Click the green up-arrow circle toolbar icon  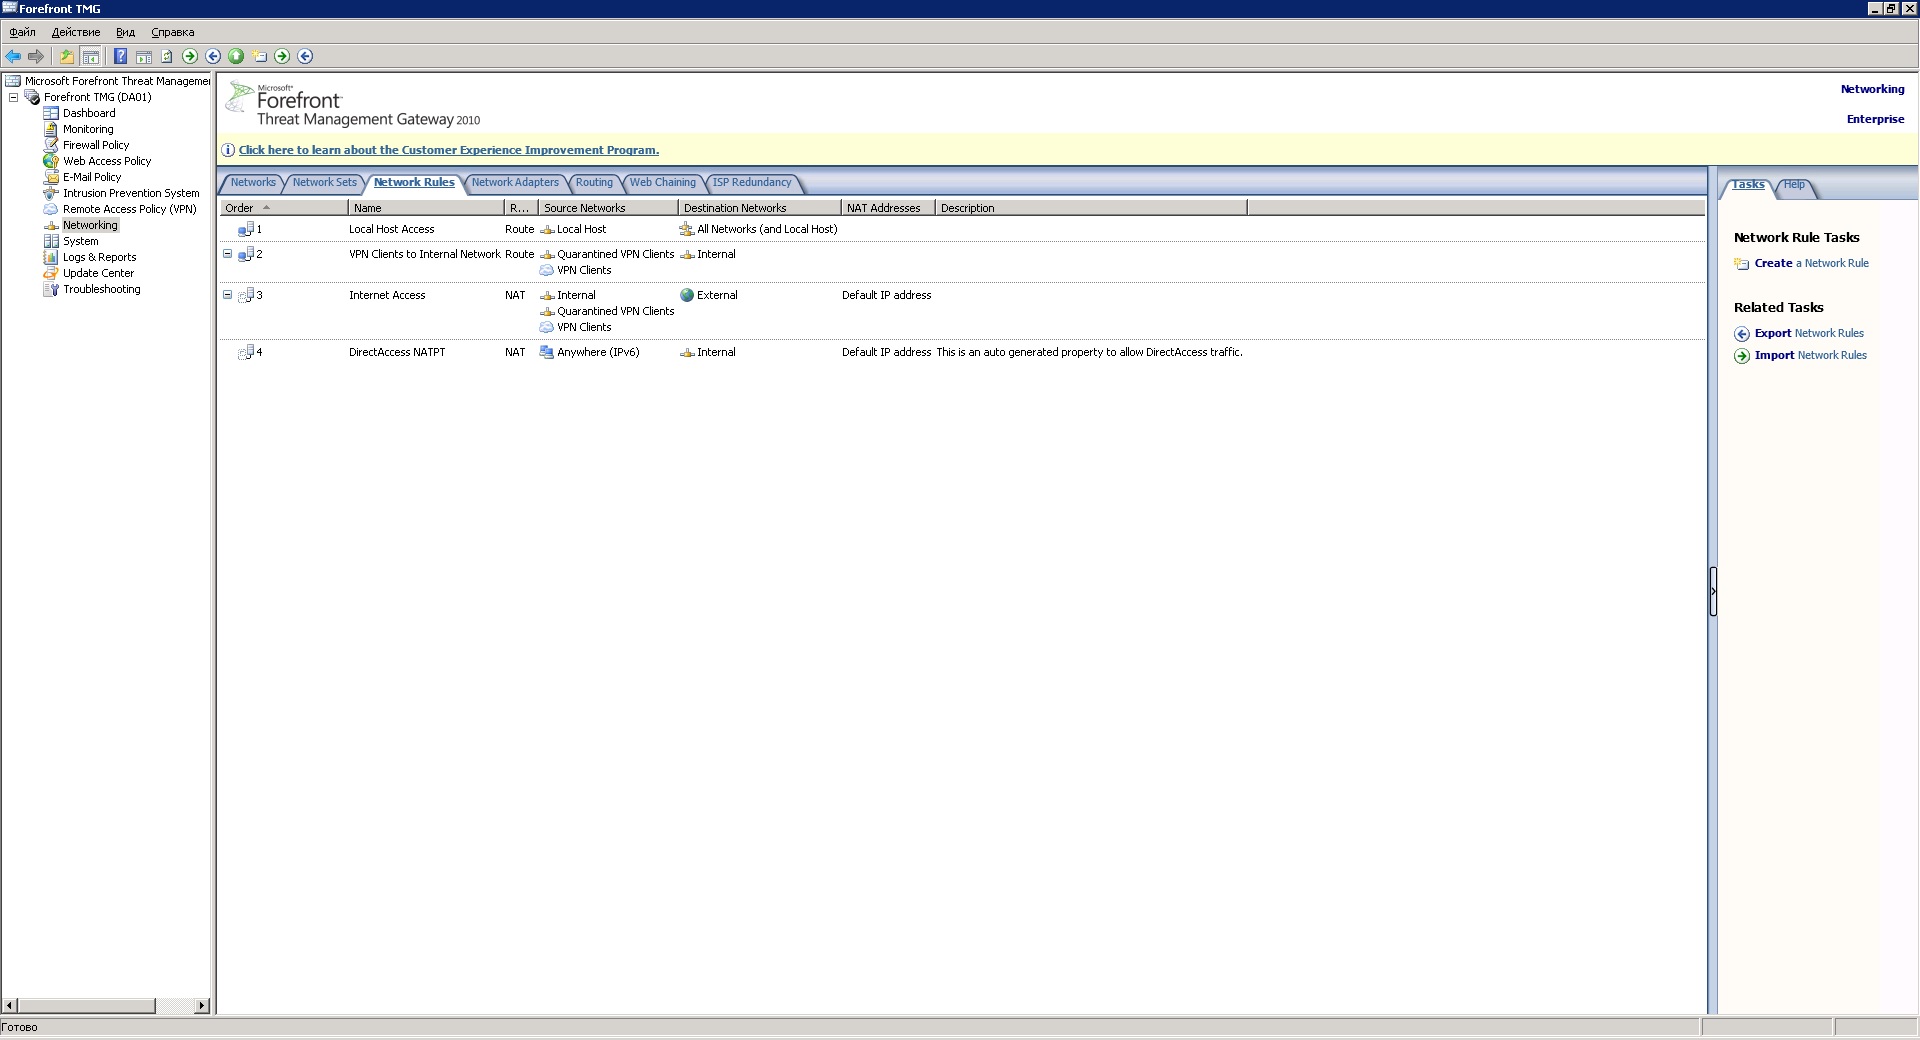pos(236,56)
